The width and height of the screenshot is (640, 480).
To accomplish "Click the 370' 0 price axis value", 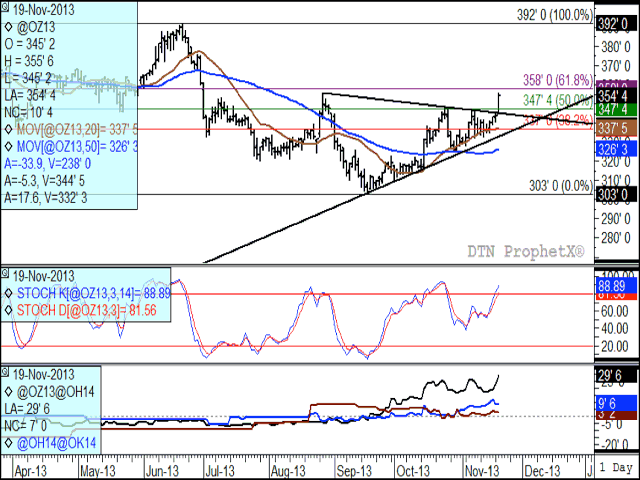I will click(616, 65).
